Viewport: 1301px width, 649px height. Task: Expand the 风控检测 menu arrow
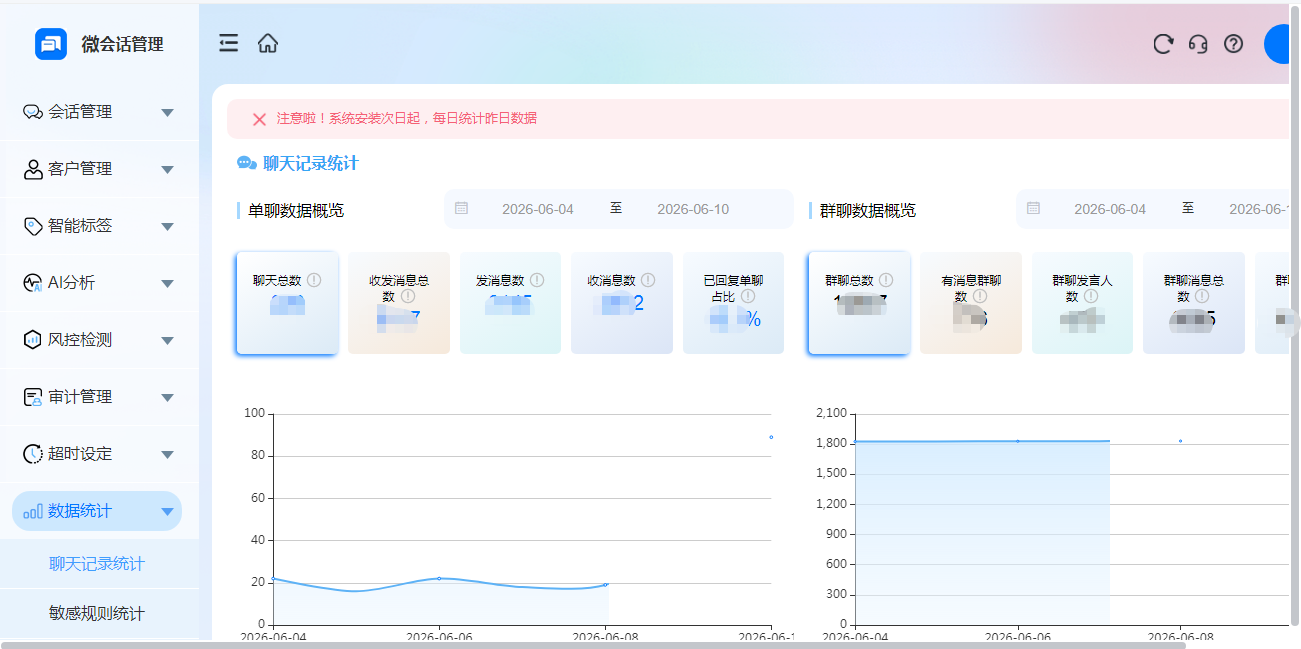tap(168, 341)
